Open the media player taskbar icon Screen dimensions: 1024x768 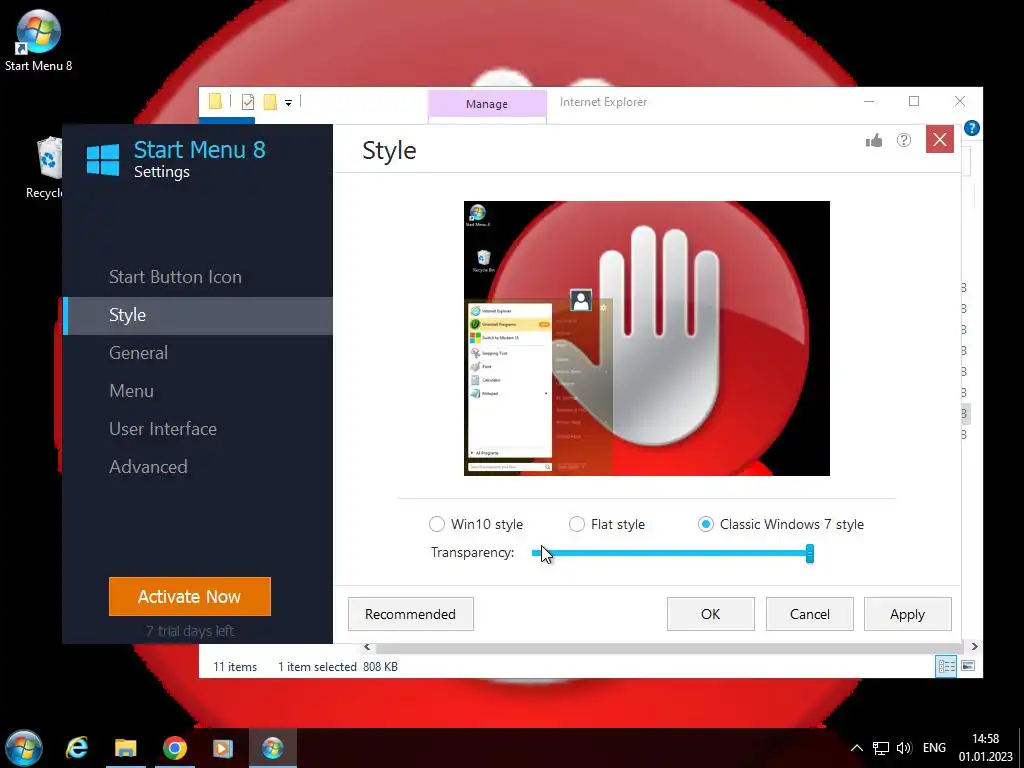click(x=223, y=748)
